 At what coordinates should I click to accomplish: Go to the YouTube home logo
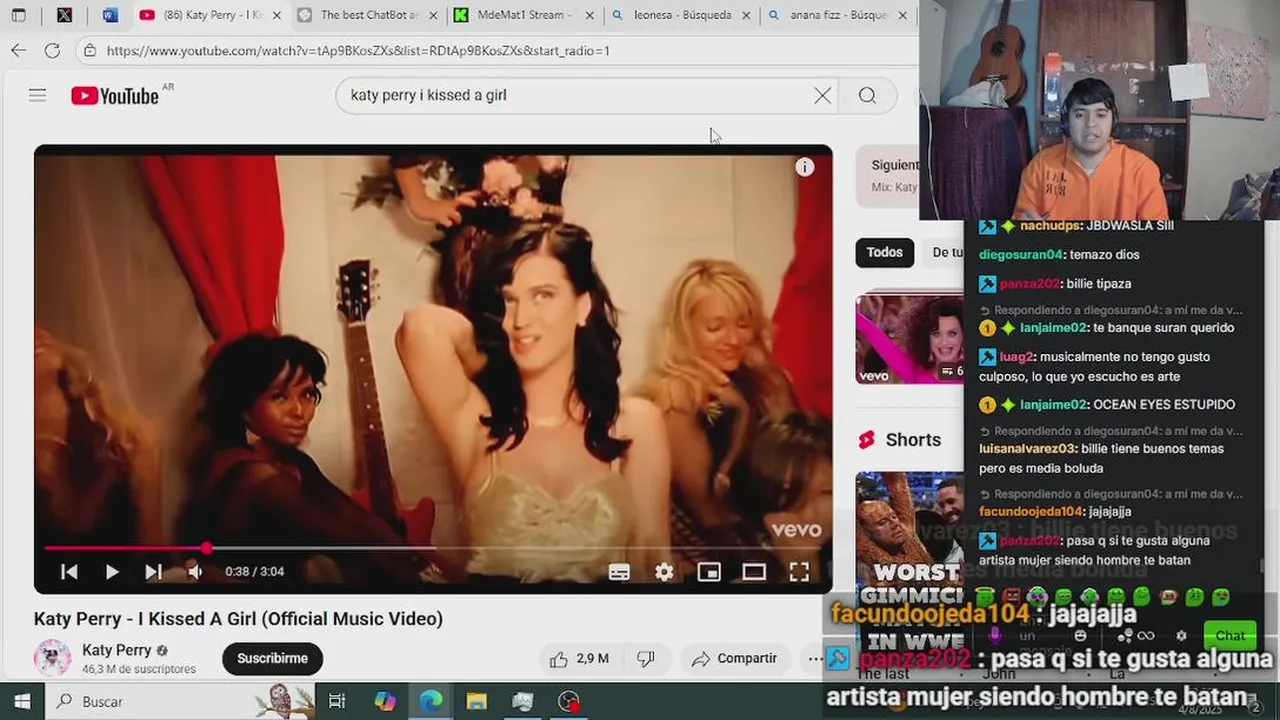(x=115, y=96)
